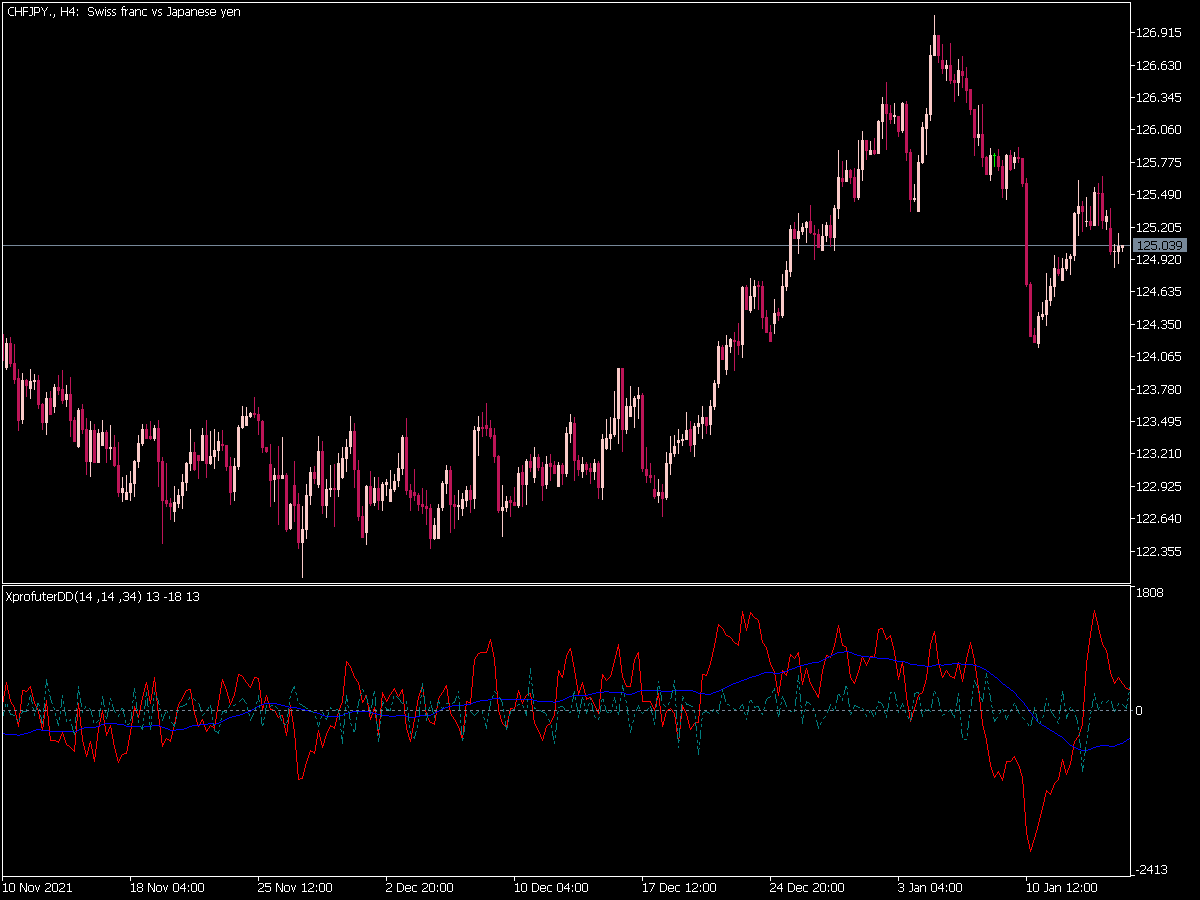Click the 10 Nov 2021 date label
Viewport: 1200px width, 900px height.
pyautogui.click(x=38, y=887)
